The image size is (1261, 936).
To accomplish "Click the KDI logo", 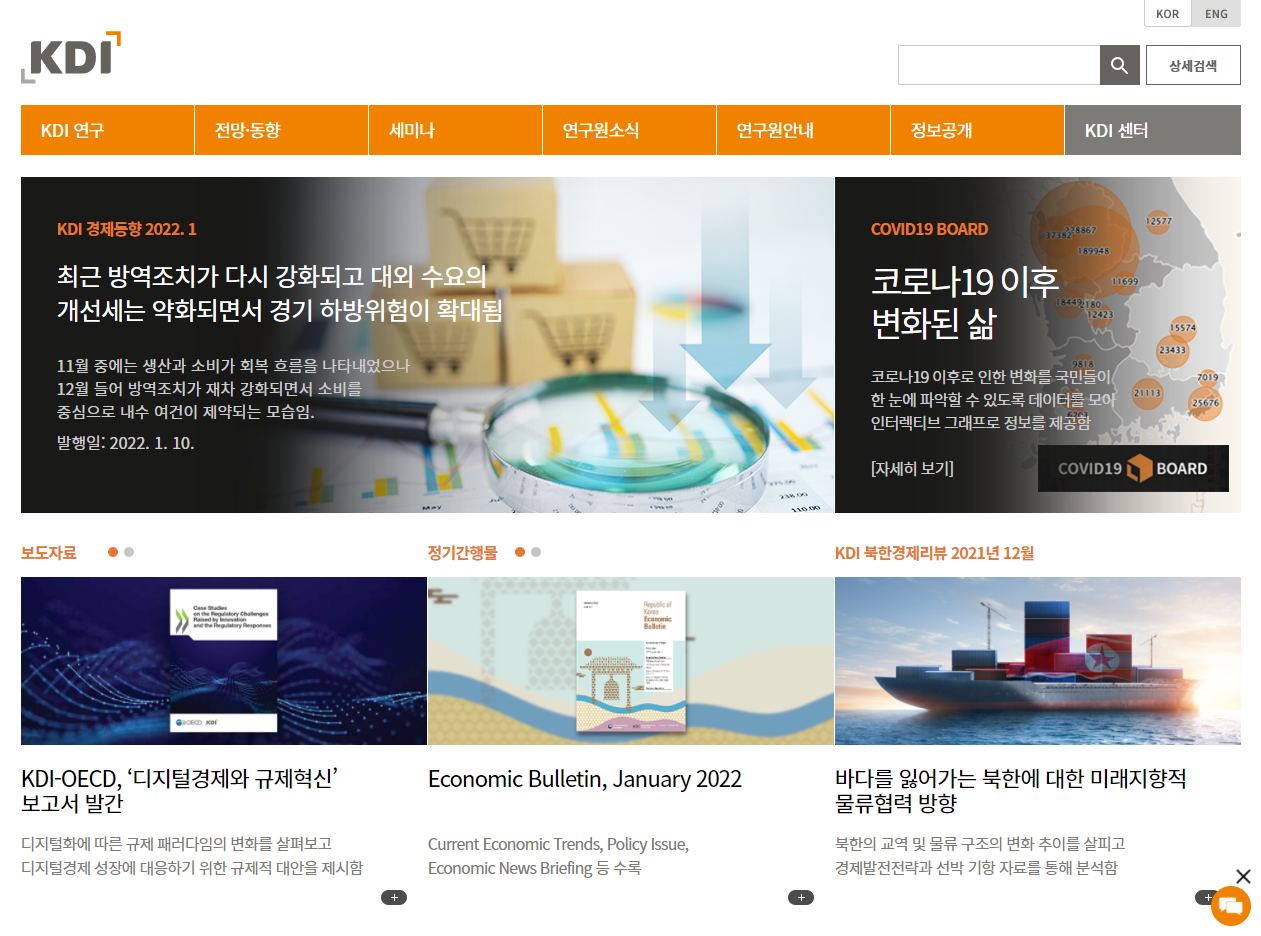I will point(71,57).
